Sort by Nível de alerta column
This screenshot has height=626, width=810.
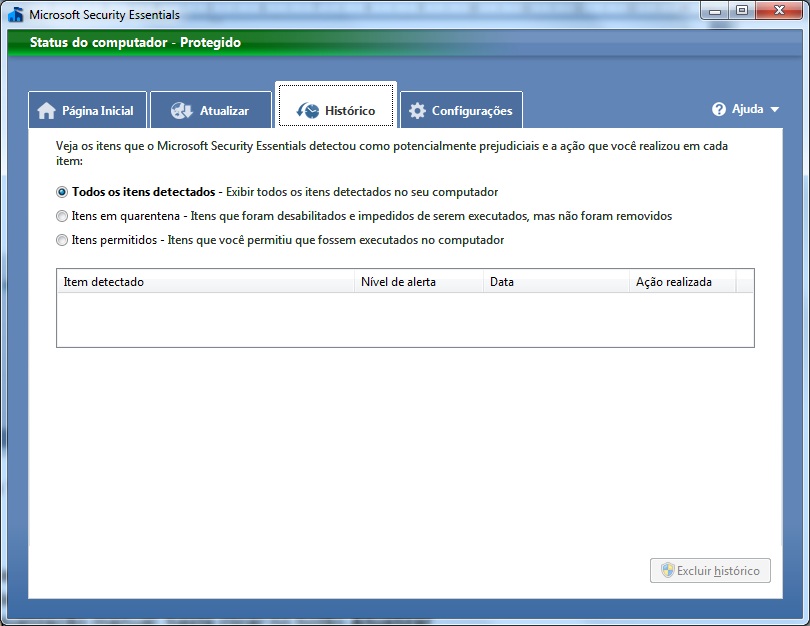pyautogui.click(x=419, y=281)
